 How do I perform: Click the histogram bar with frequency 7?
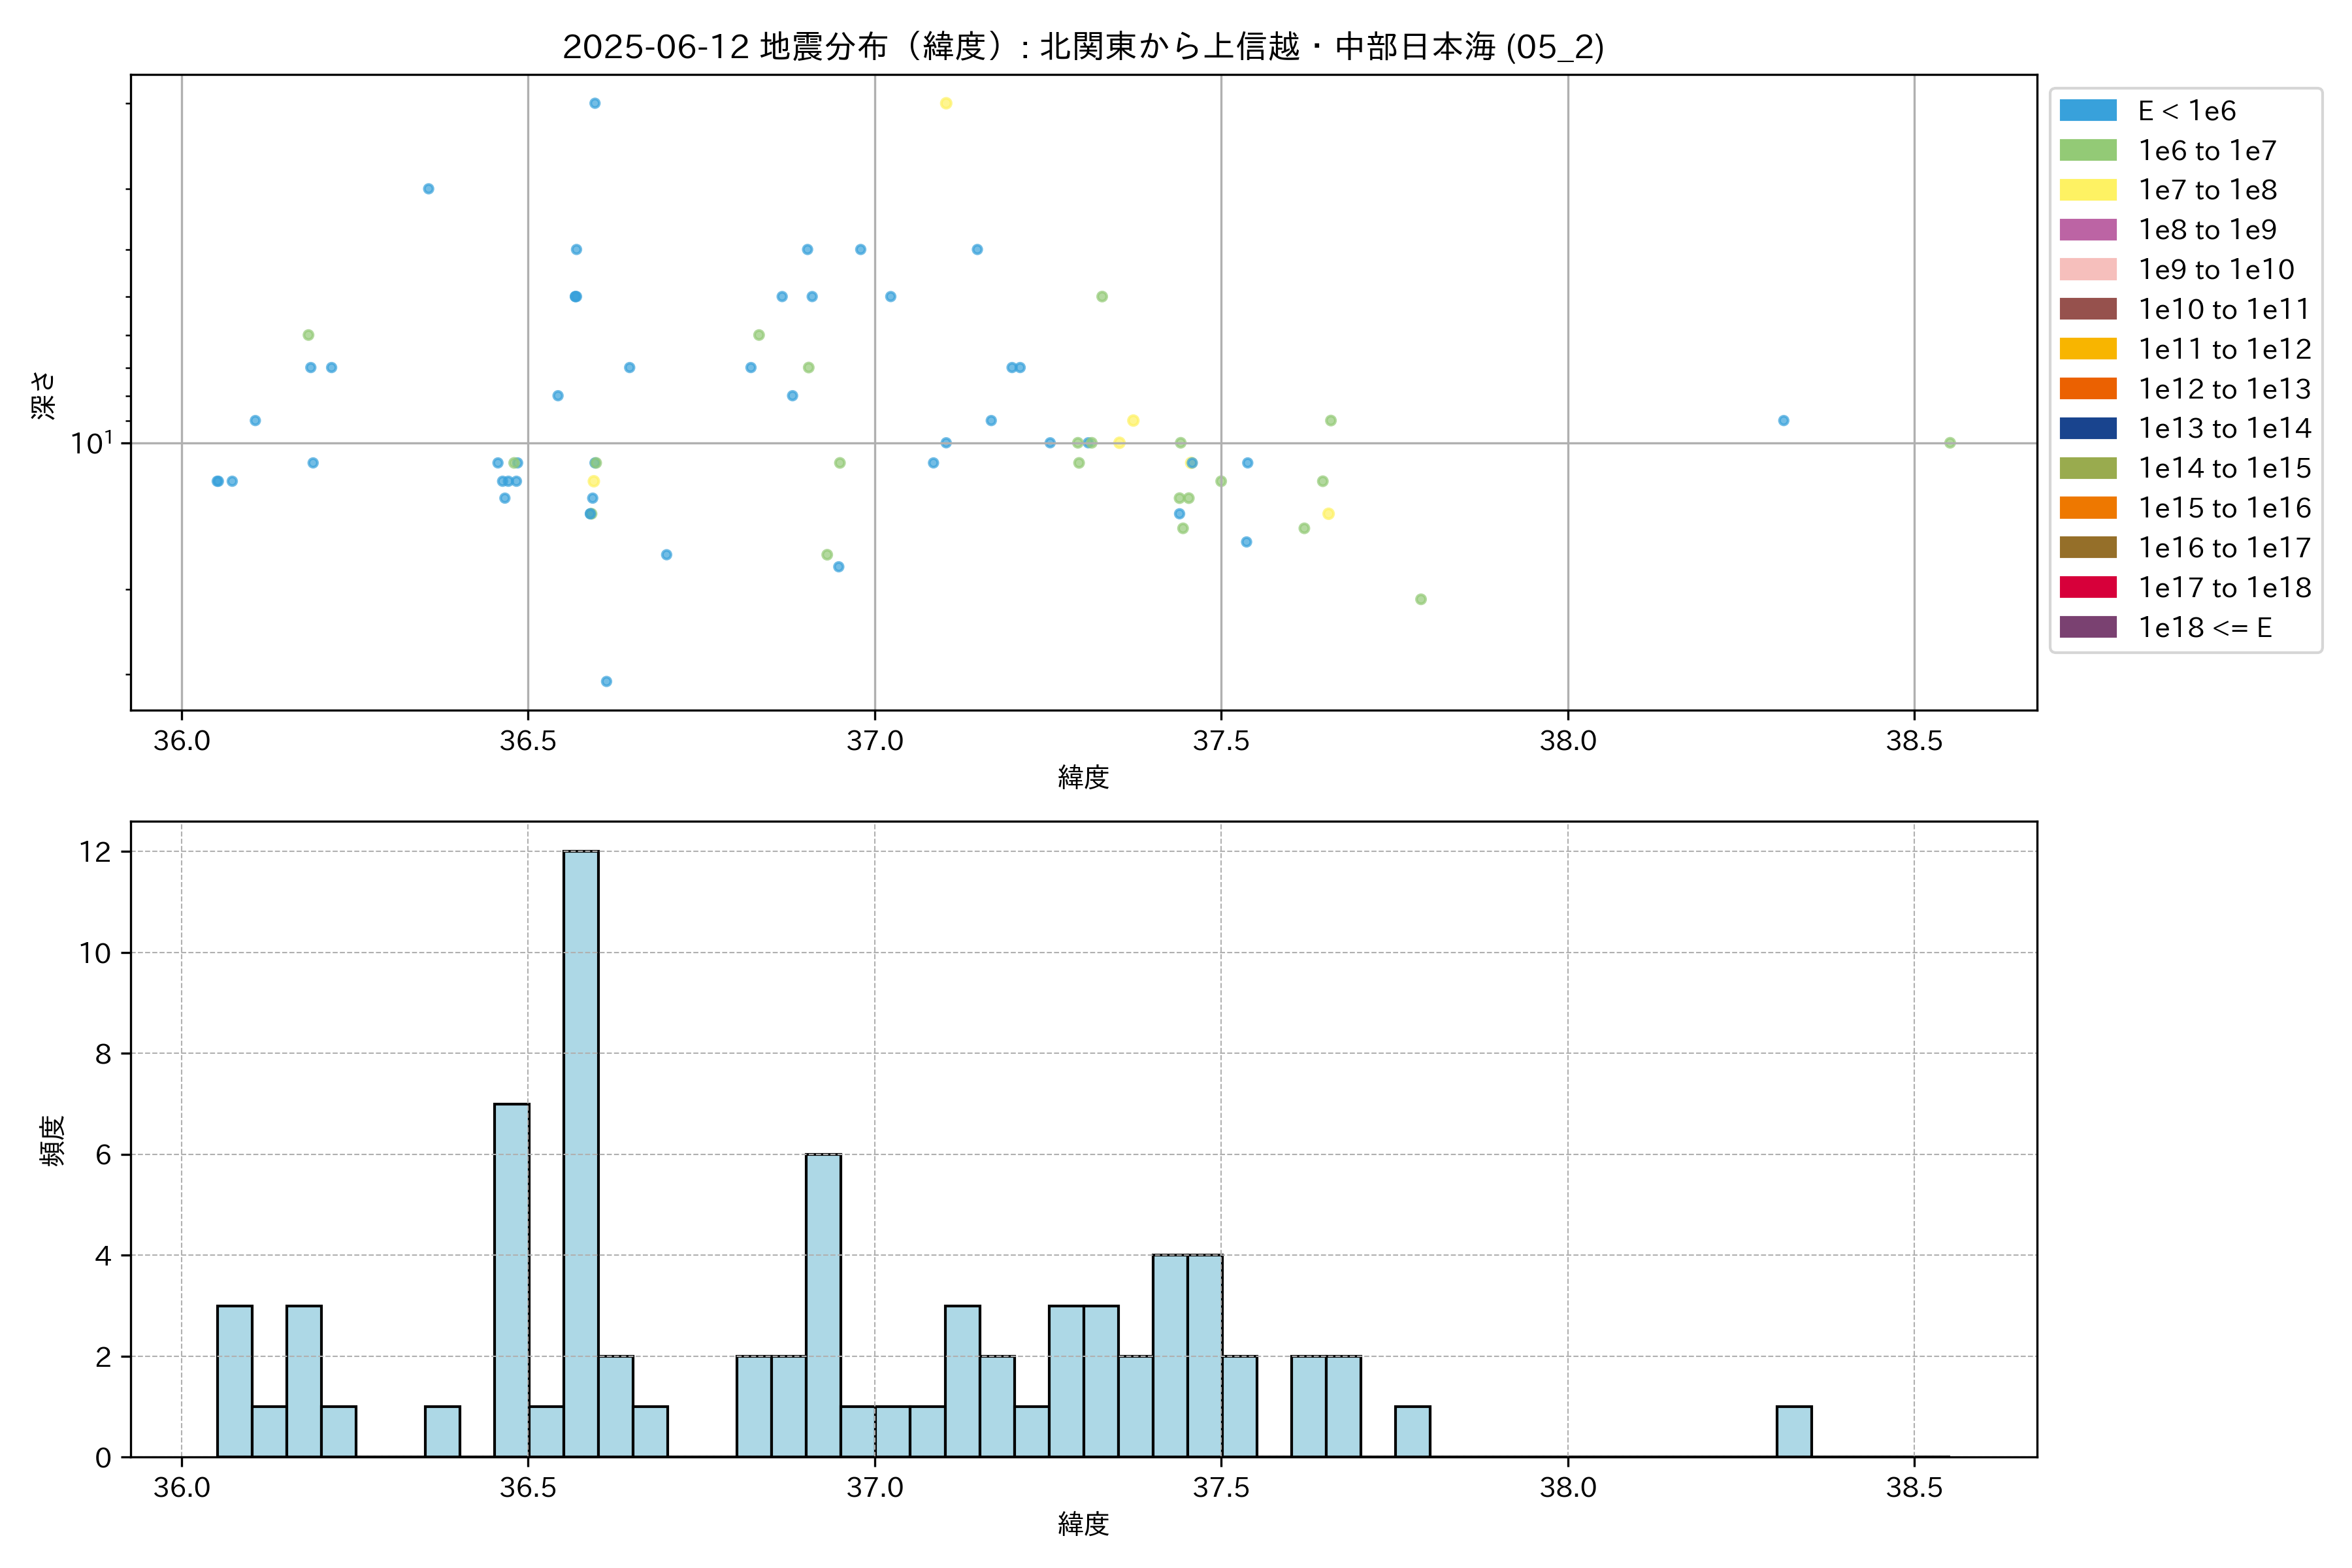coord(512,1280)
